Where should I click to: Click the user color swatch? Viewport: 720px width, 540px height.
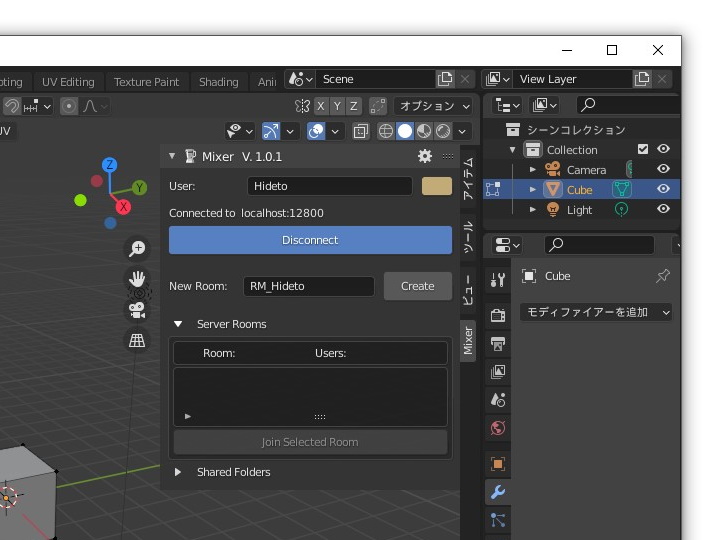437,186
